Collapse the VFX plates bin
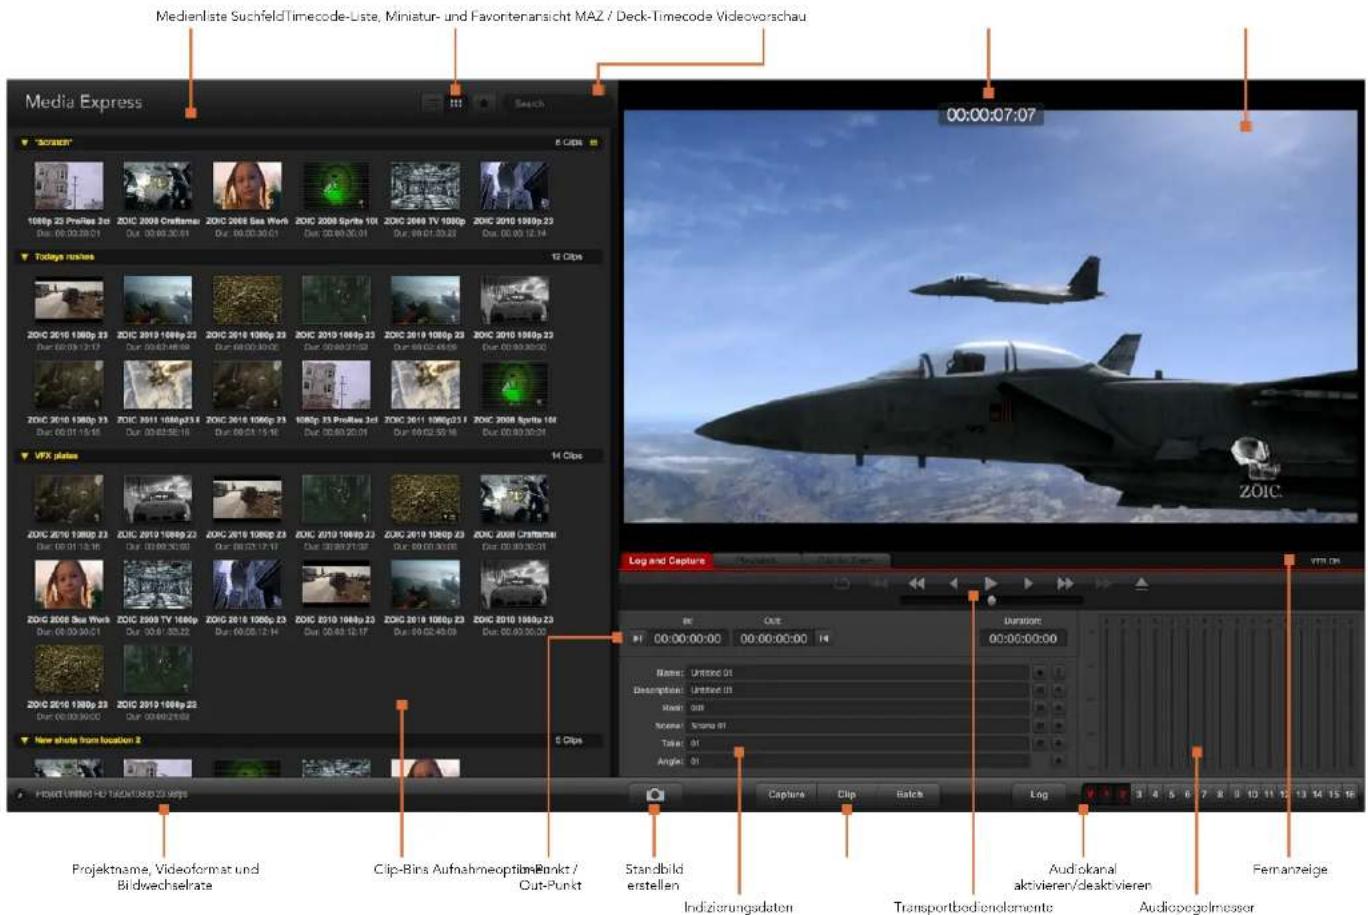Viewport: 1368px width, 915px height. pyautogui.click(x=24, y=456)
